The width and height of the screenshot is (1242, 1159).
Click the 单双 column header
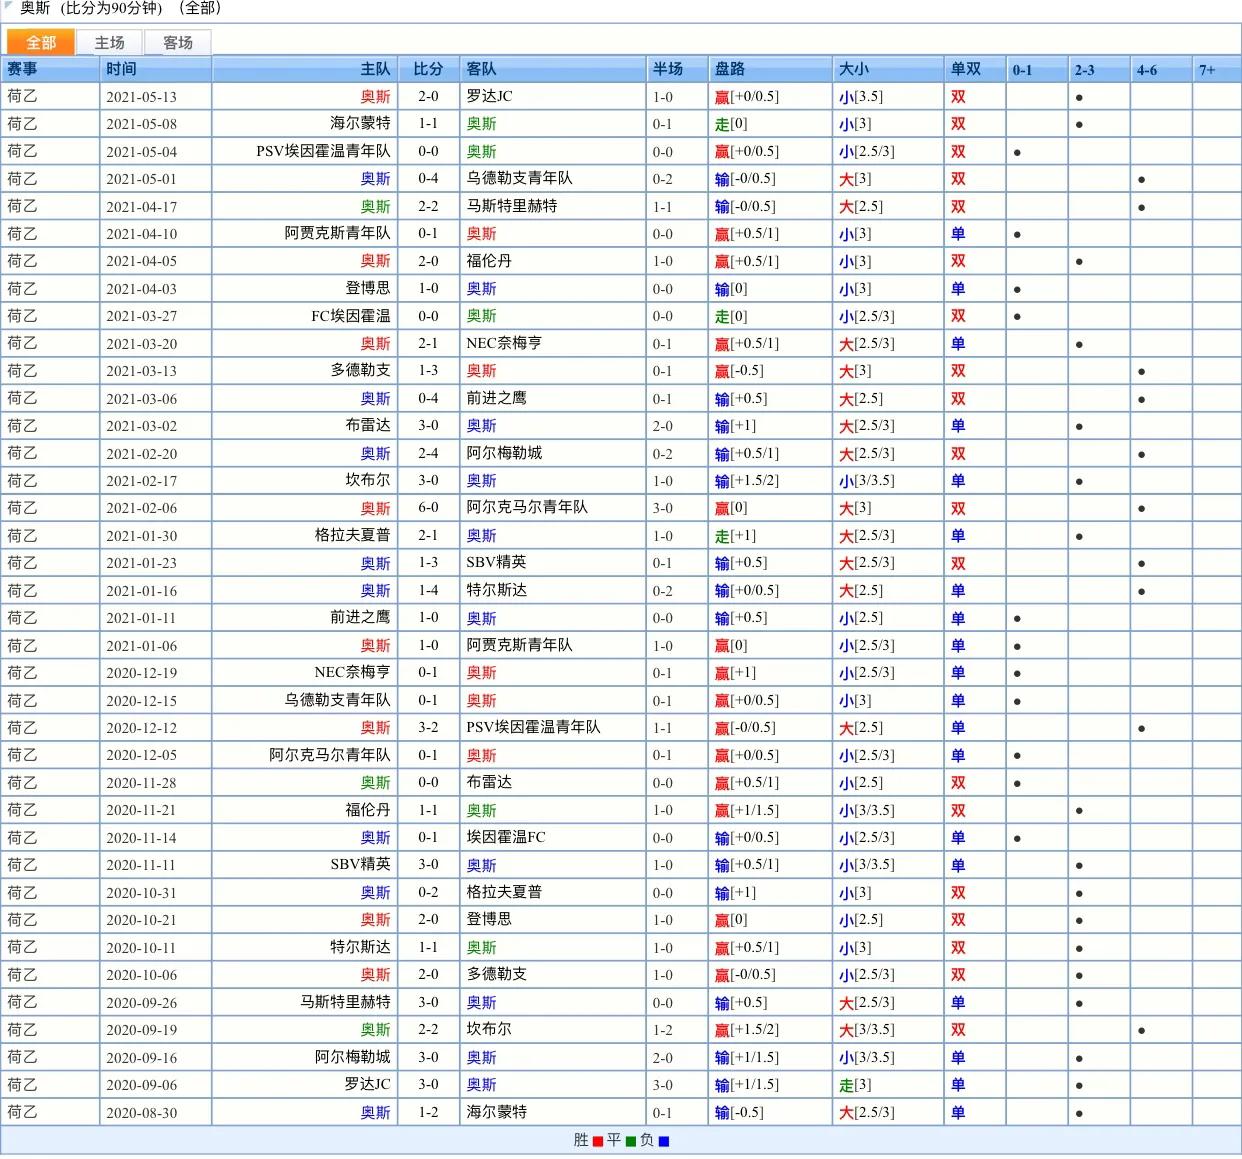point(965,69)
